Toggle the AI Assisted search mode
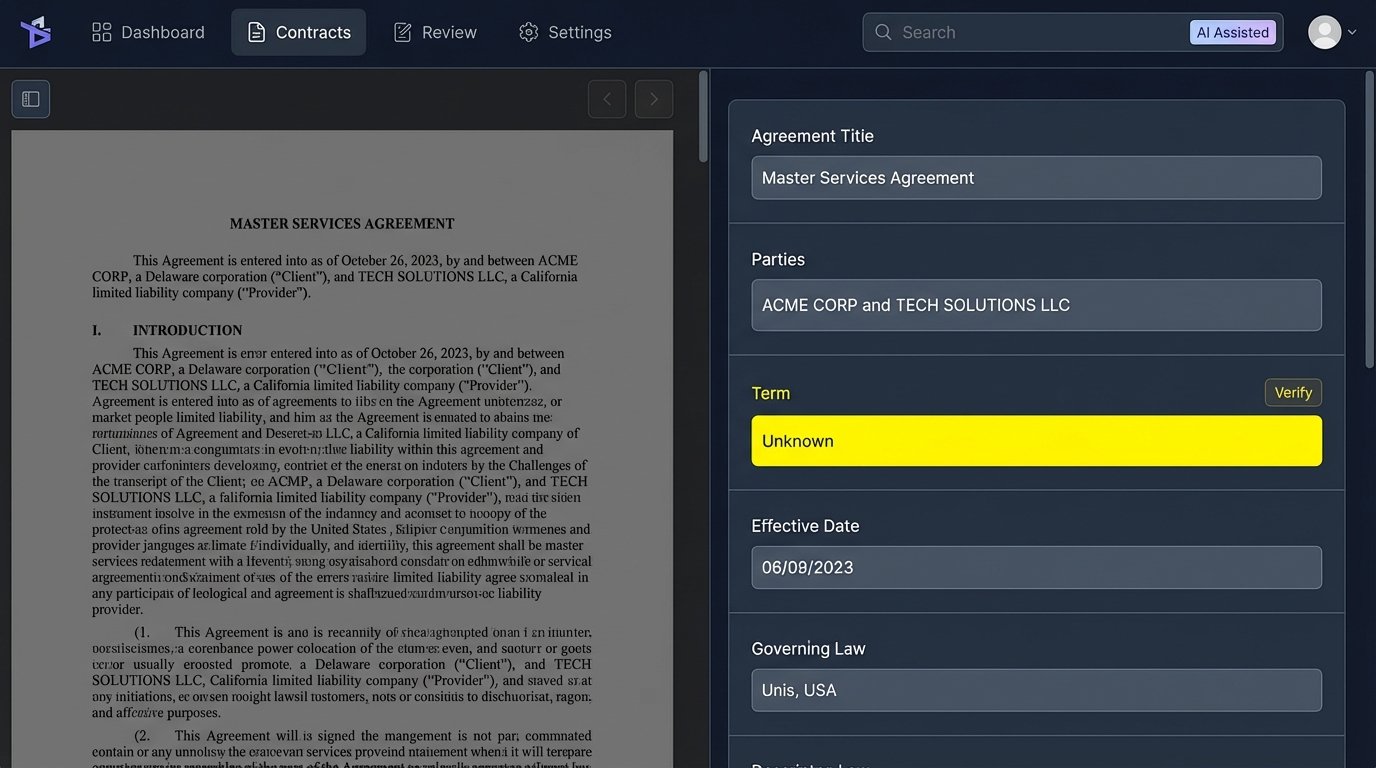This screenshot has width=1376, height=768. point(1232,31)
